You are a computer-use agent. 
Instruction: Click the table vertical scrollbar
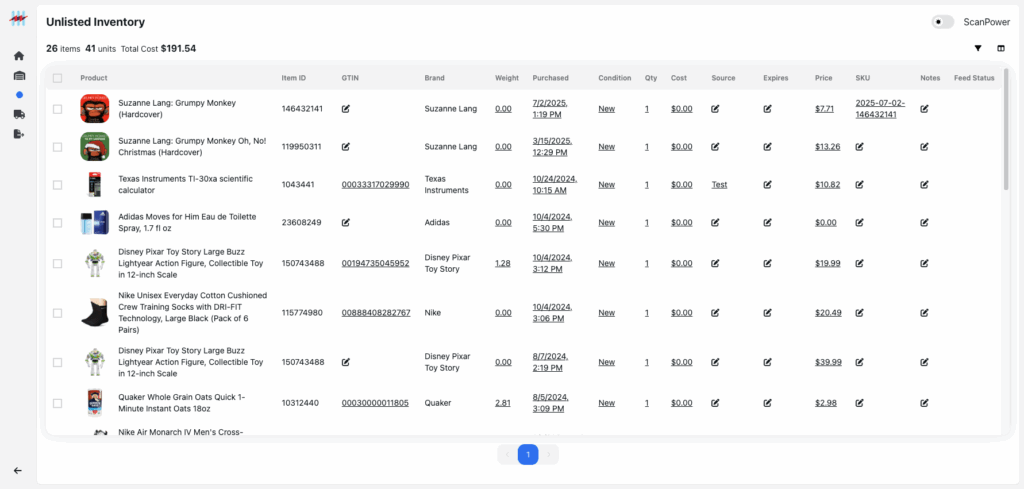(x=1006, y=129)
